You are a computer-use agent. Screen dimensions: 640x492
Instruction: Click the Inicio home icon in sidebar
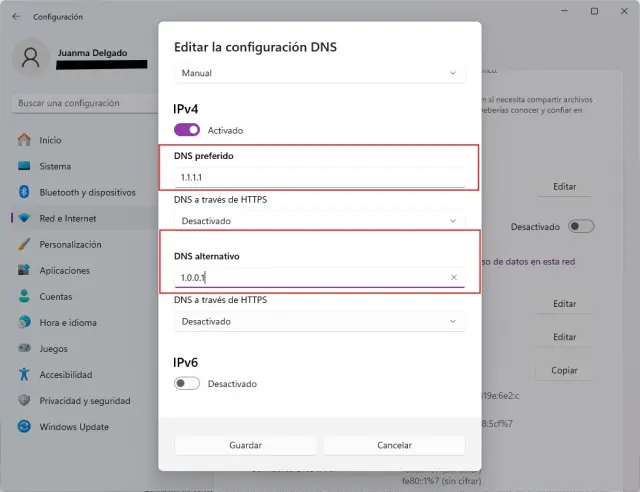(x=24, y=140)
